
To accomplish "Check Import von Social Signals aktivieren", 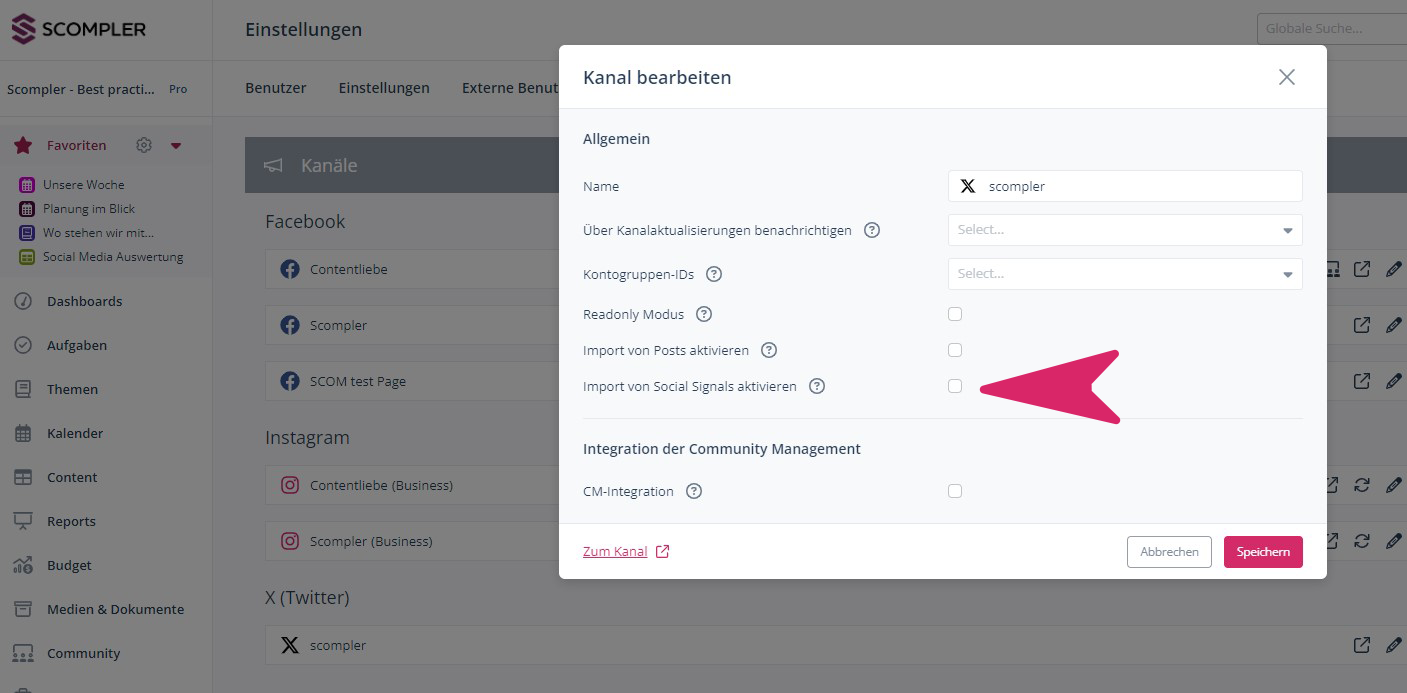I will pyautogui.click(x=955, y=386).
